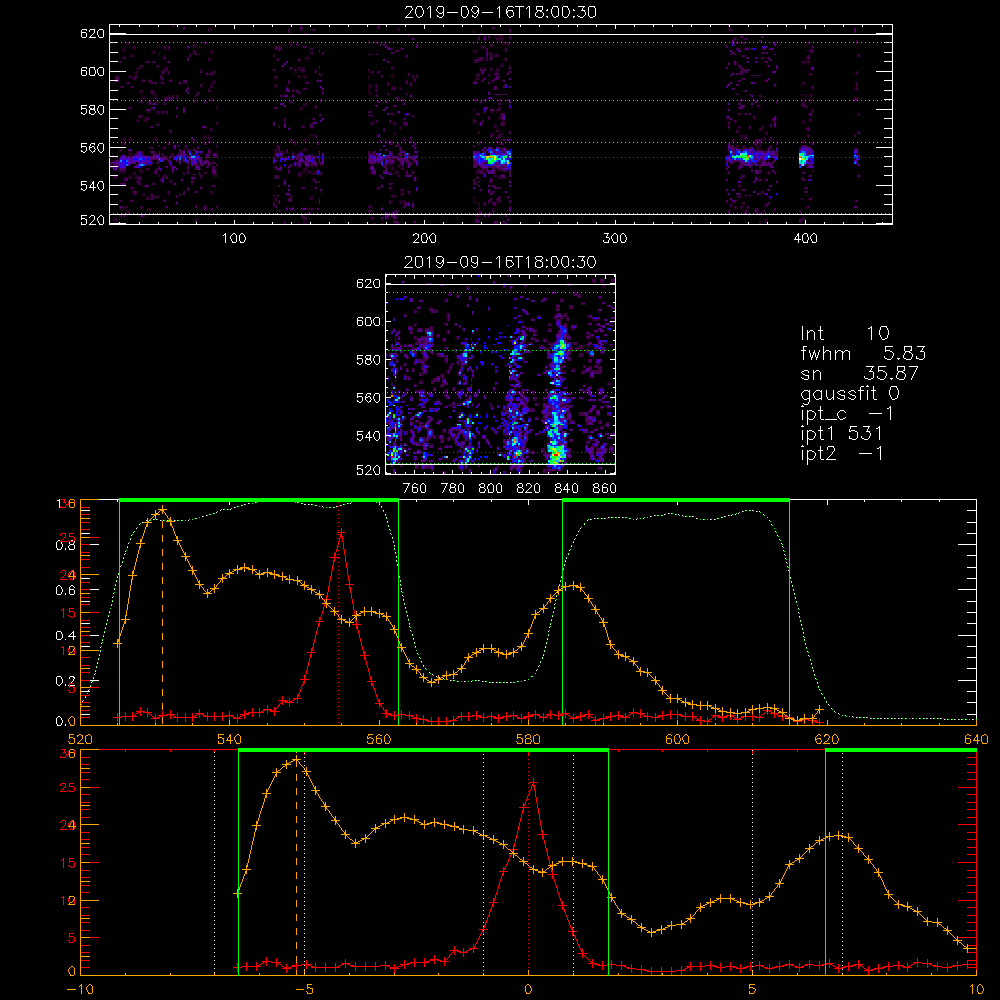Click the red Gaussian peak apex near 555 in profile plot
This screenshot has width=1000, height=1000.
point(342,531)
